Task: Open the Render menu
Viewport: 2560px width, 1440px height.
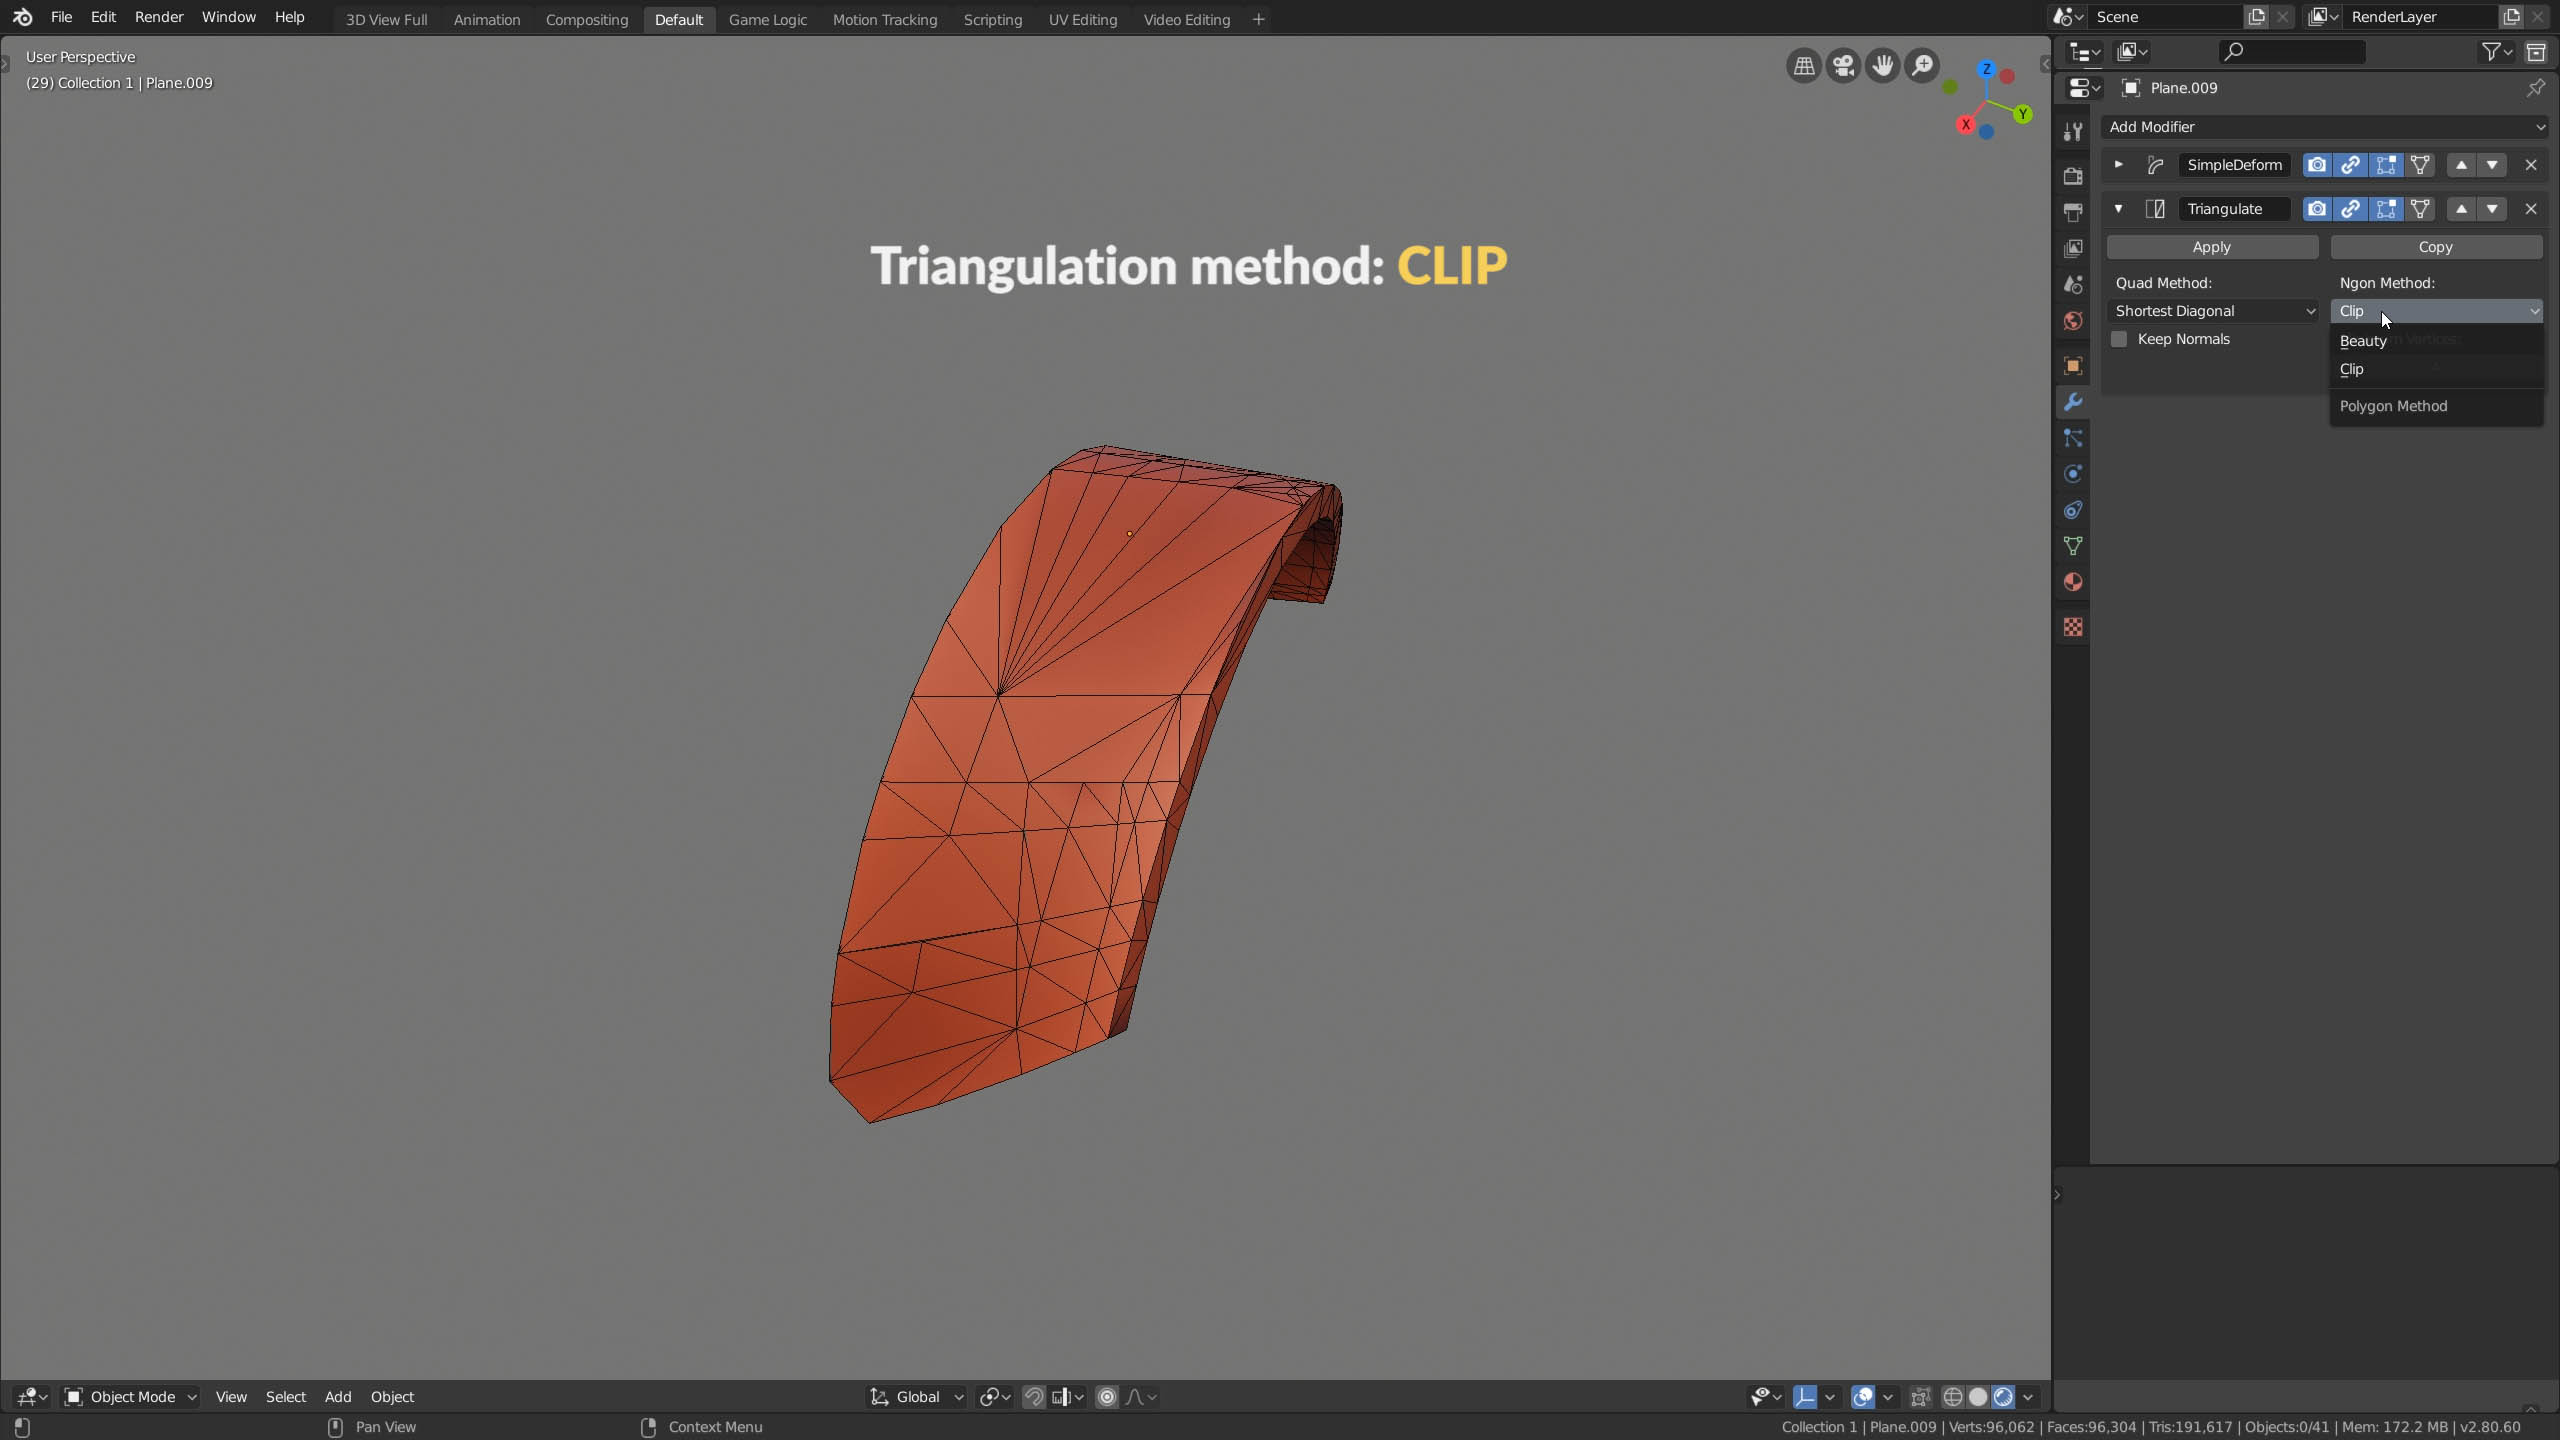Action: tap(159, 17)
